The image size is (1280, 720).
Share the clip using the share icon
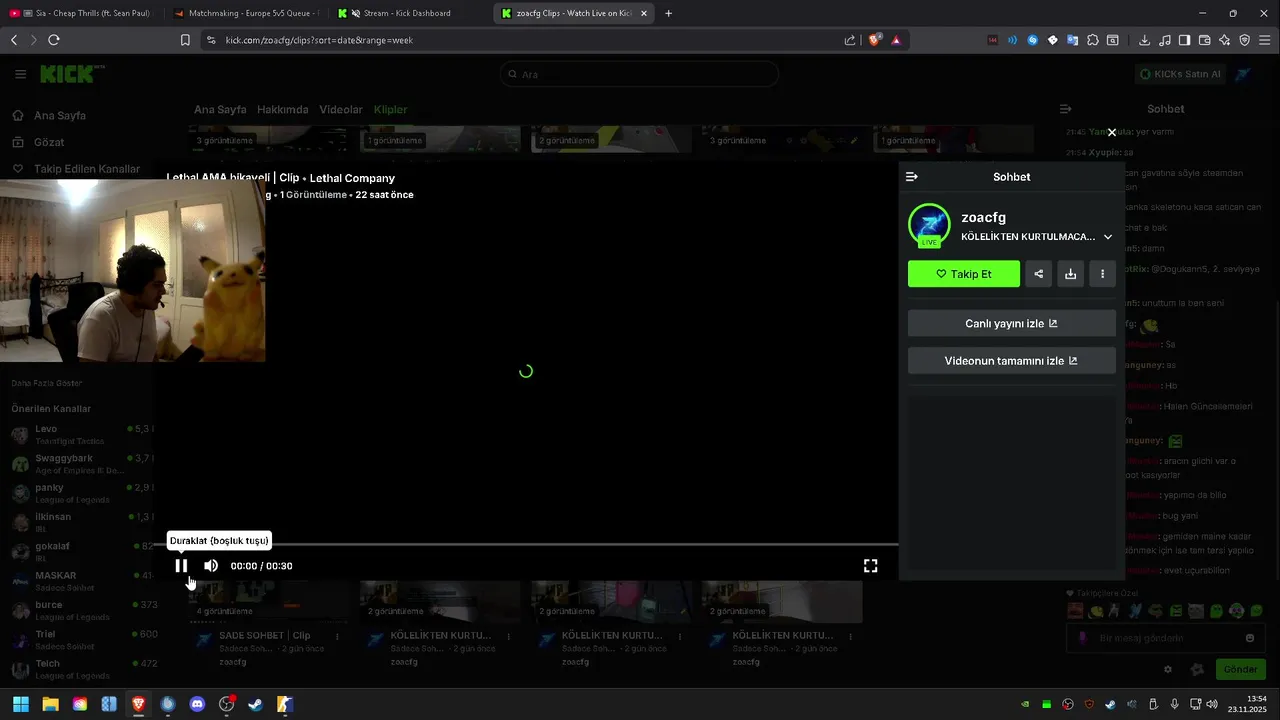1038,274
